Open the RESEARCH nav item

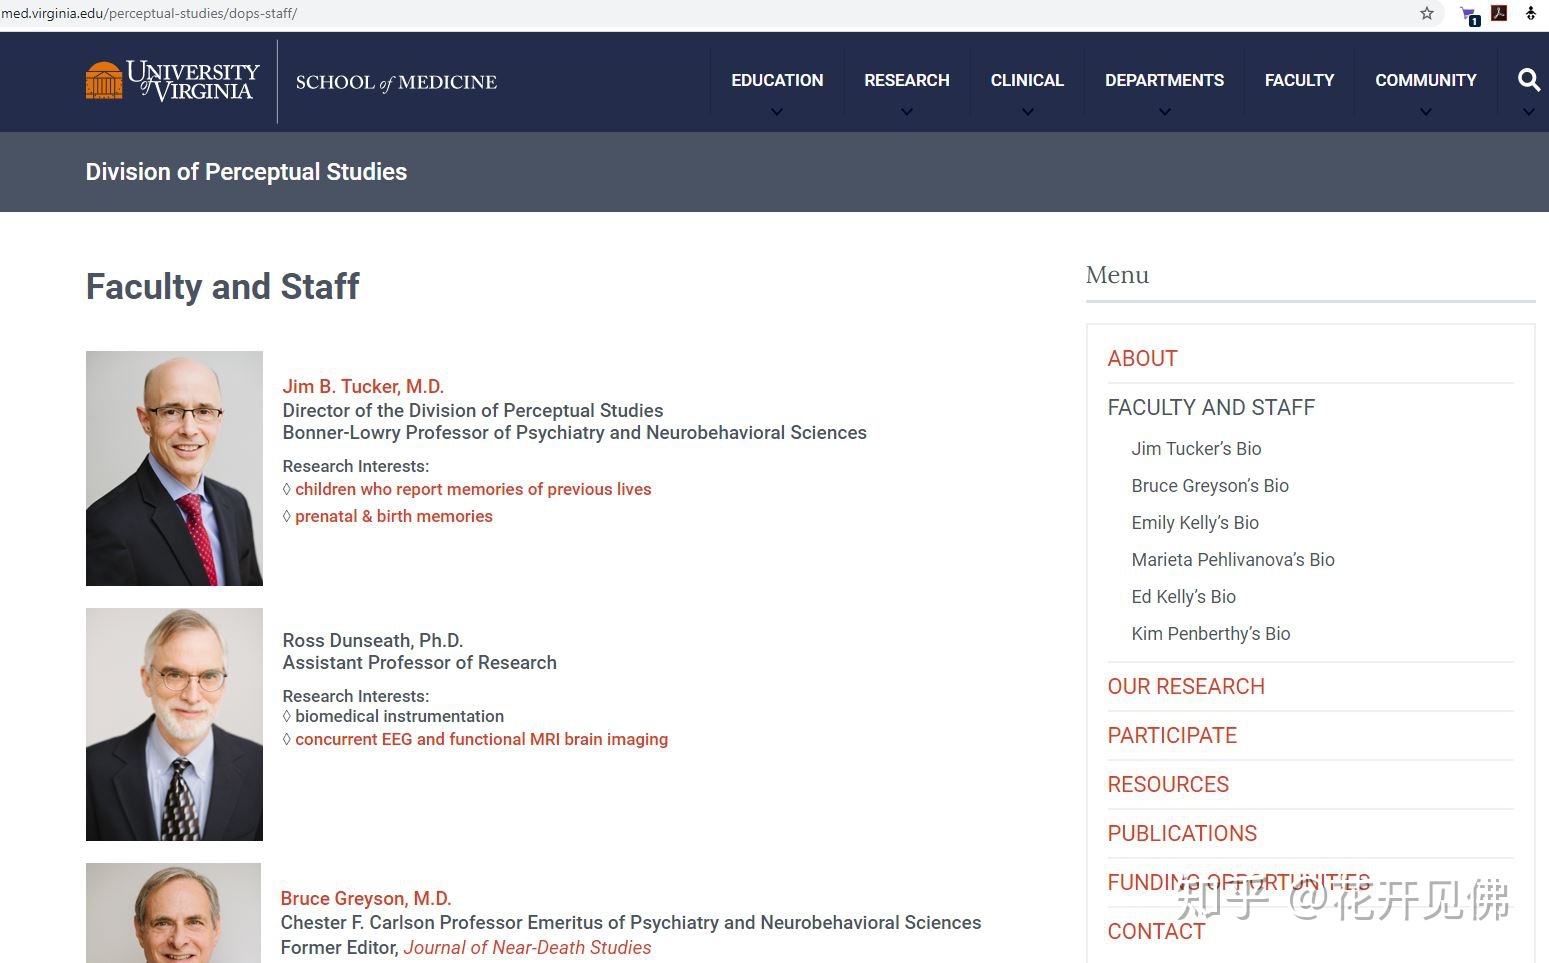907,80
